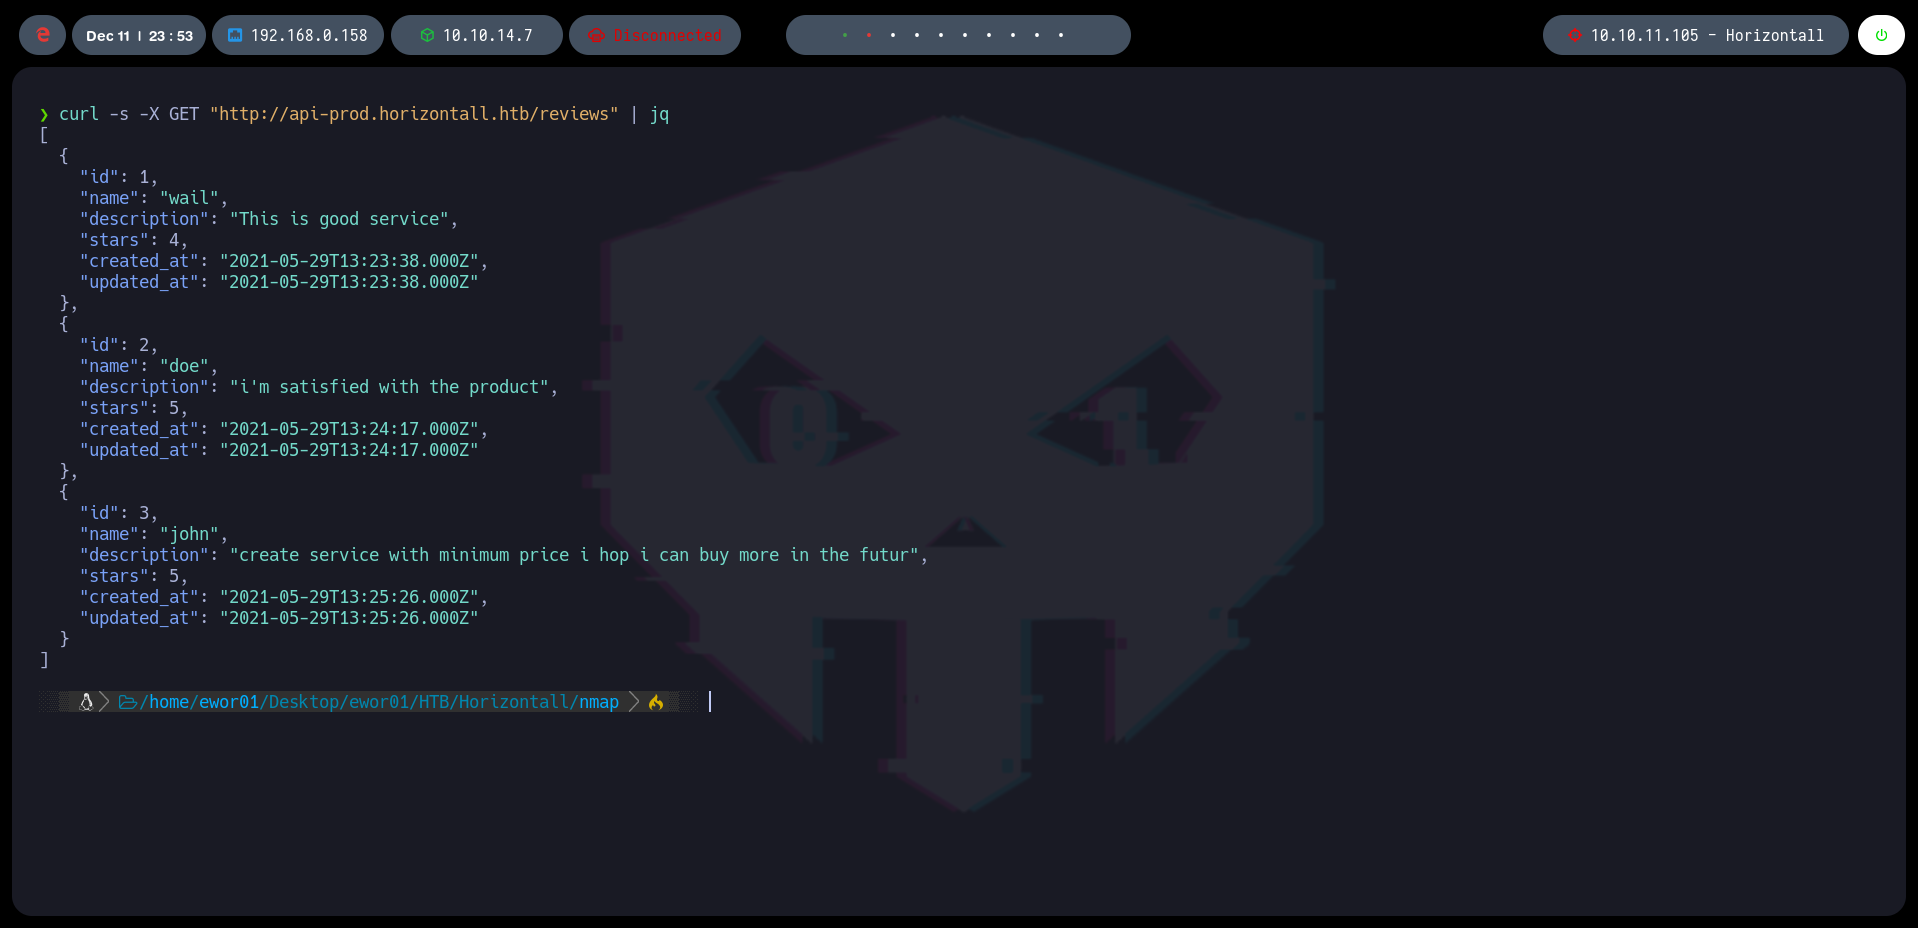Select the red workspace dot

pos(869,35)
